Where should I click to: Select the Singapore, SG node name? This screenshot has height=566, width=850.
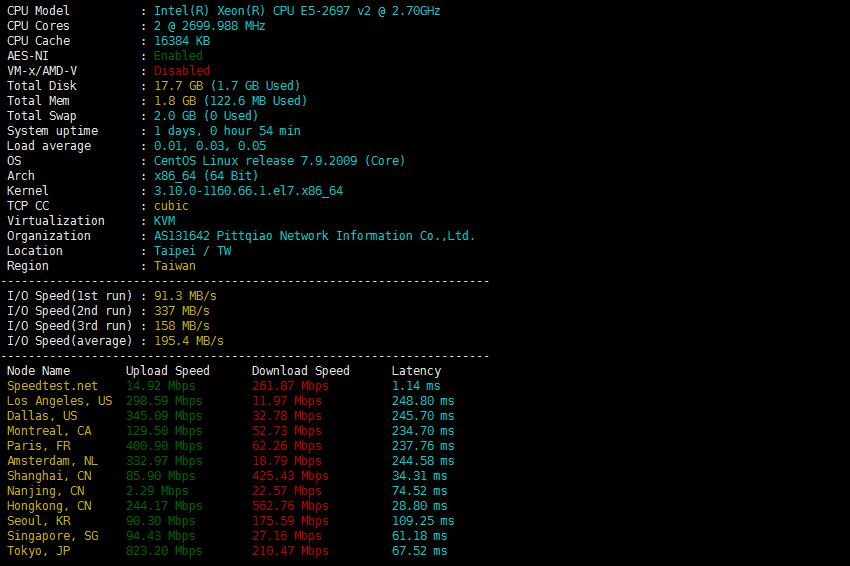pyautogui.click(x=53, y=536)
